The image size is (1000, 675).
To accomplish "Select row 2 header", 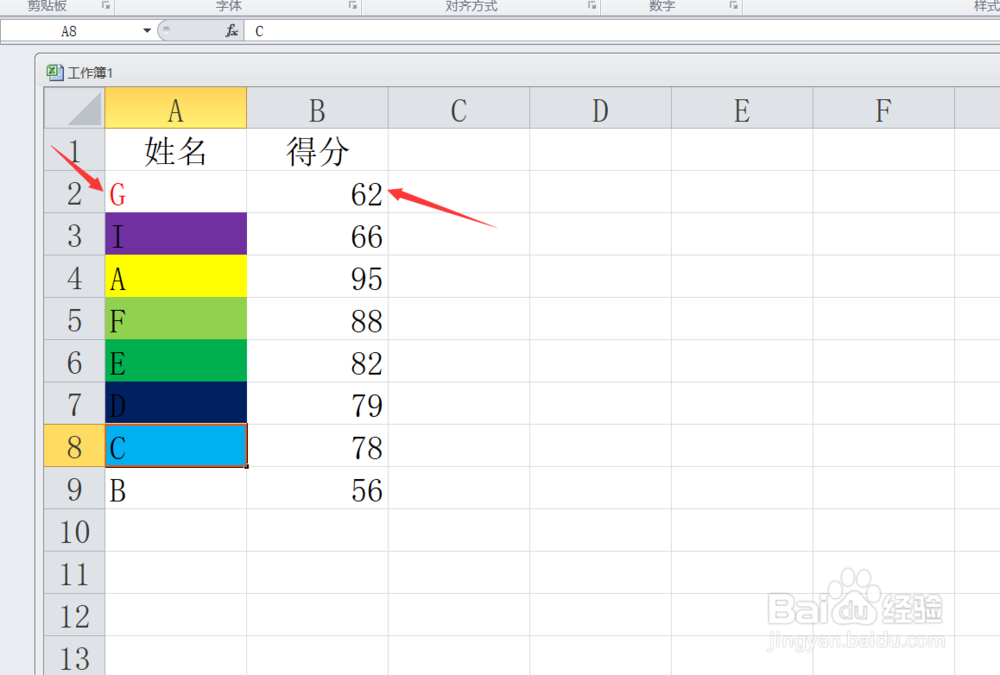I will 75,192.
